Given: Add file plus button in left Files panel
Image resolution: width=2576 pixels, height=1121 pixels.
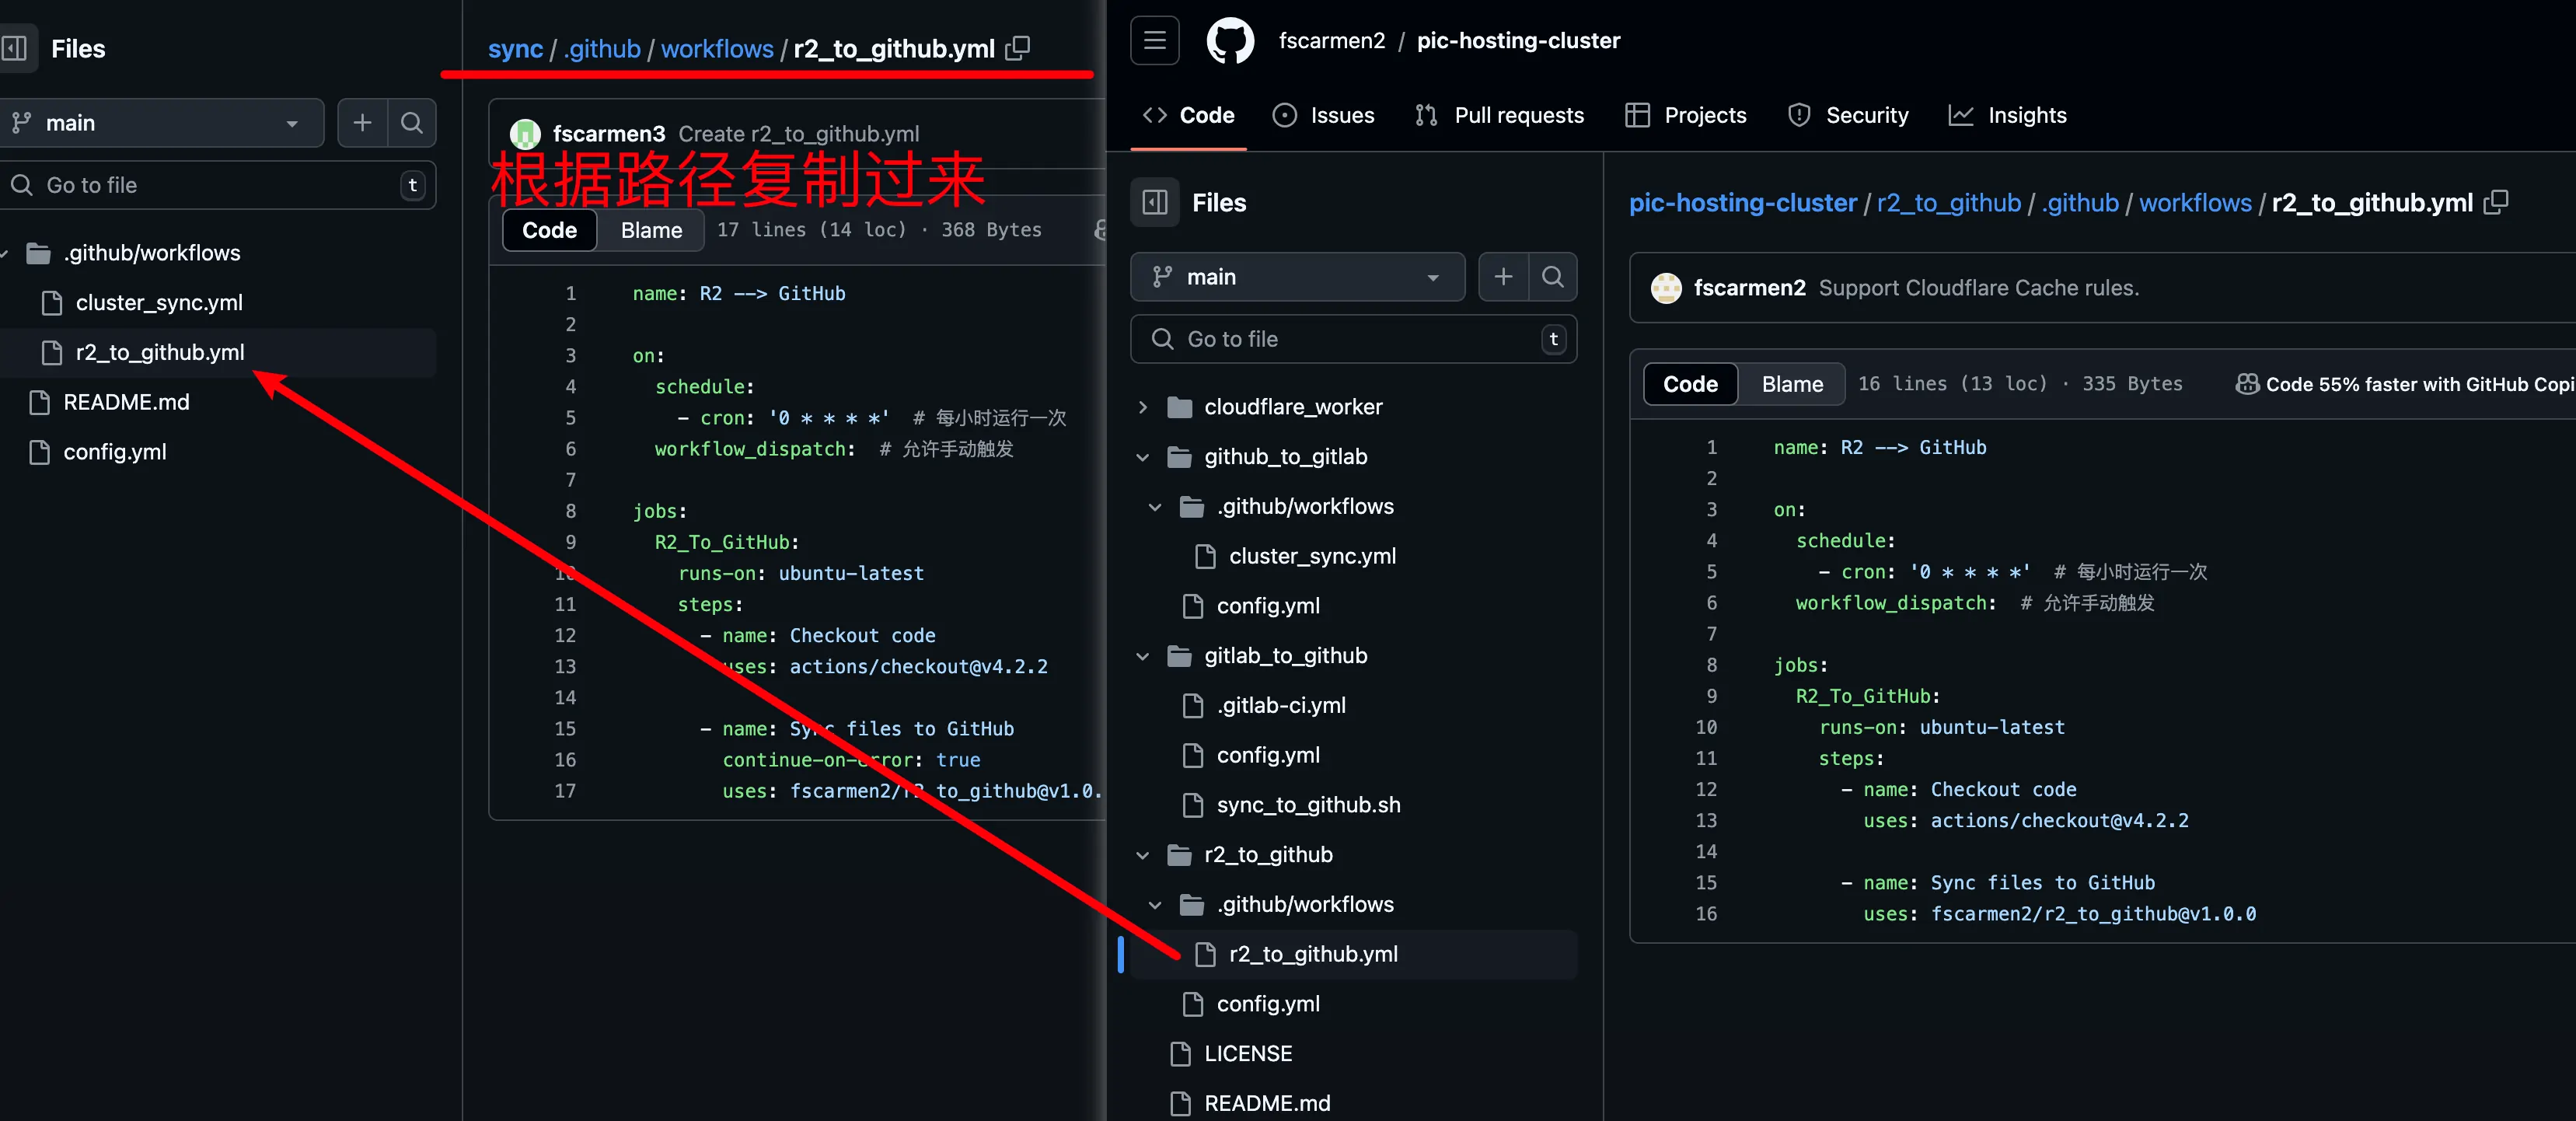Looking at the screenshot, I should coord(362,123).
